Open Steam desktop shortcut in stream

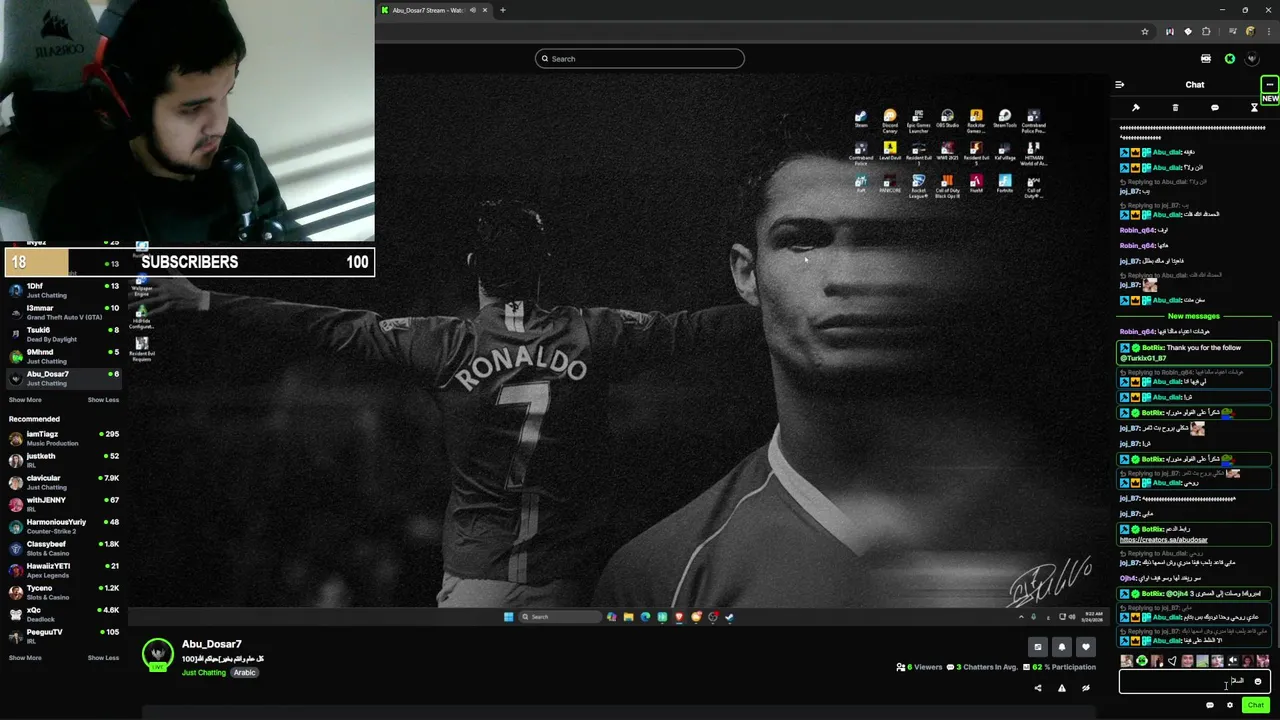coord(861,119)
